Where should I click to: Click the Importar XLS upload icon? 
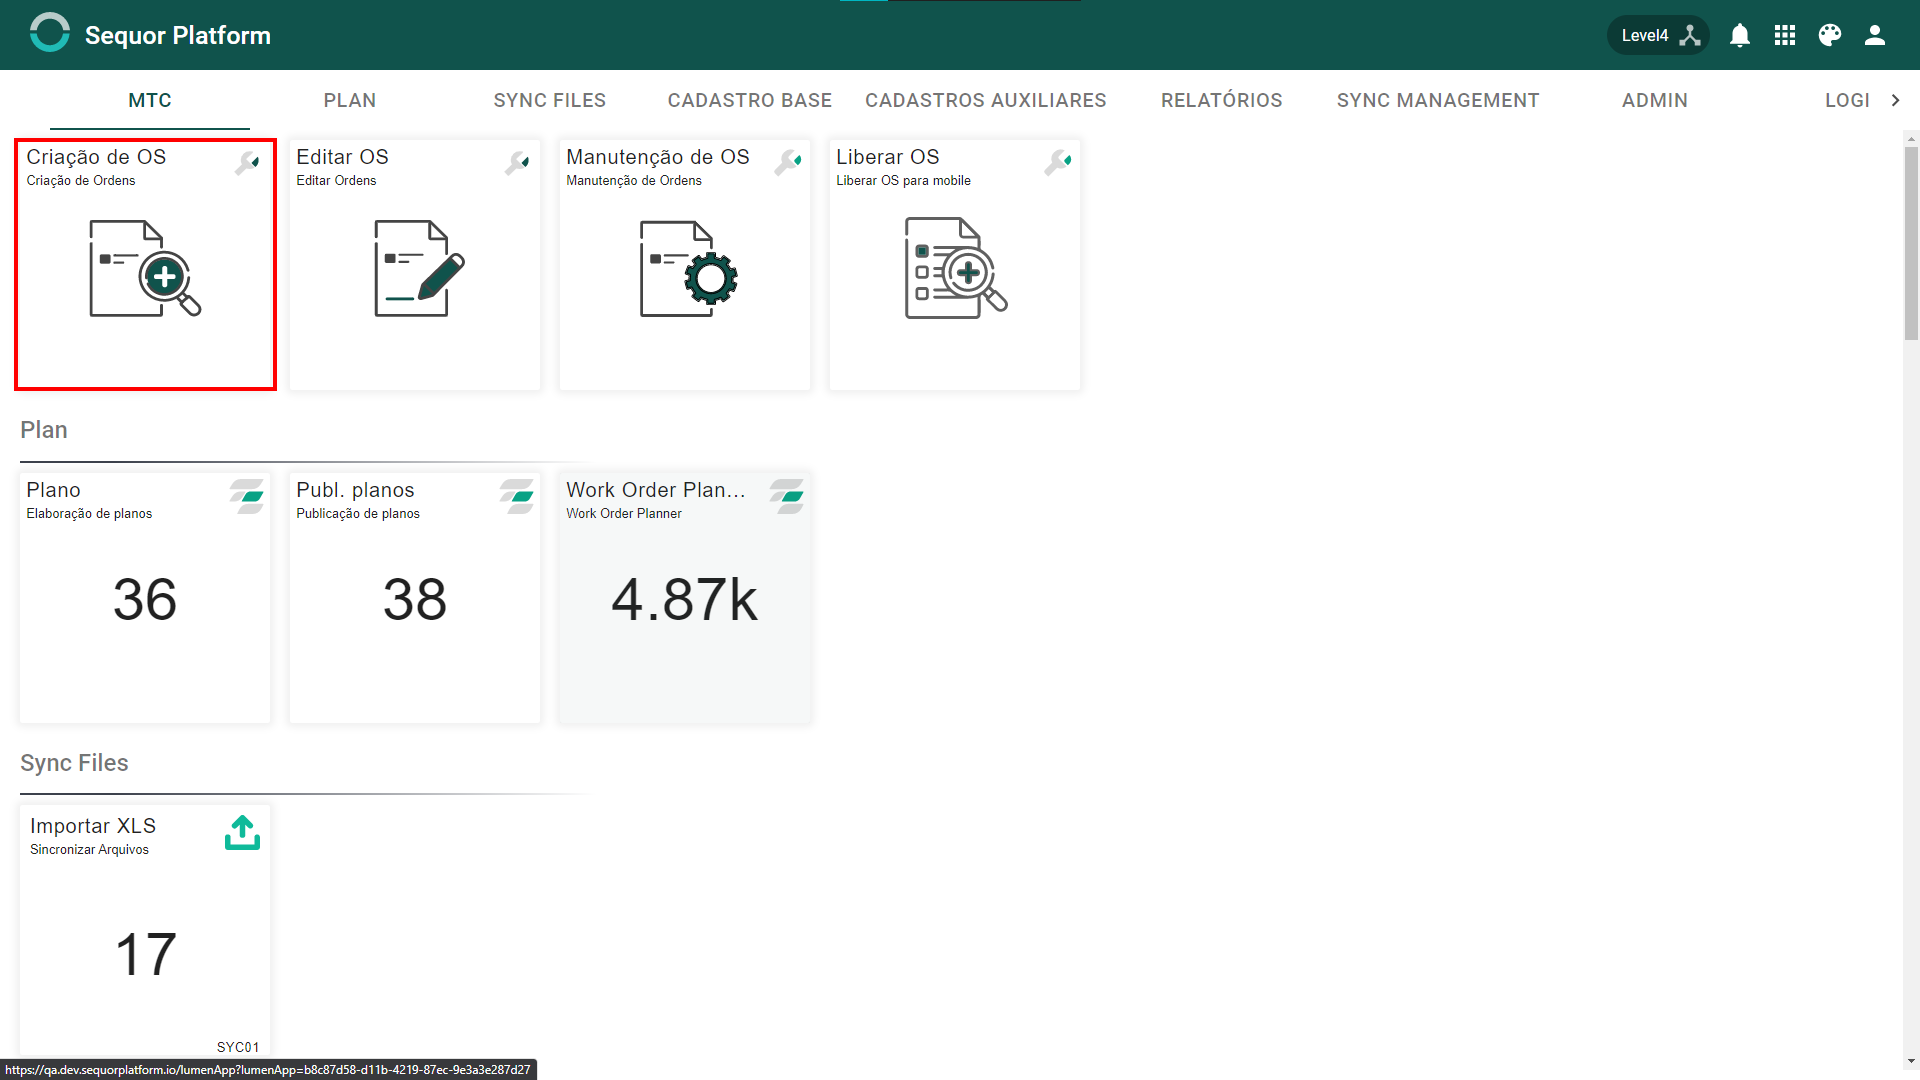pos(242,832)
